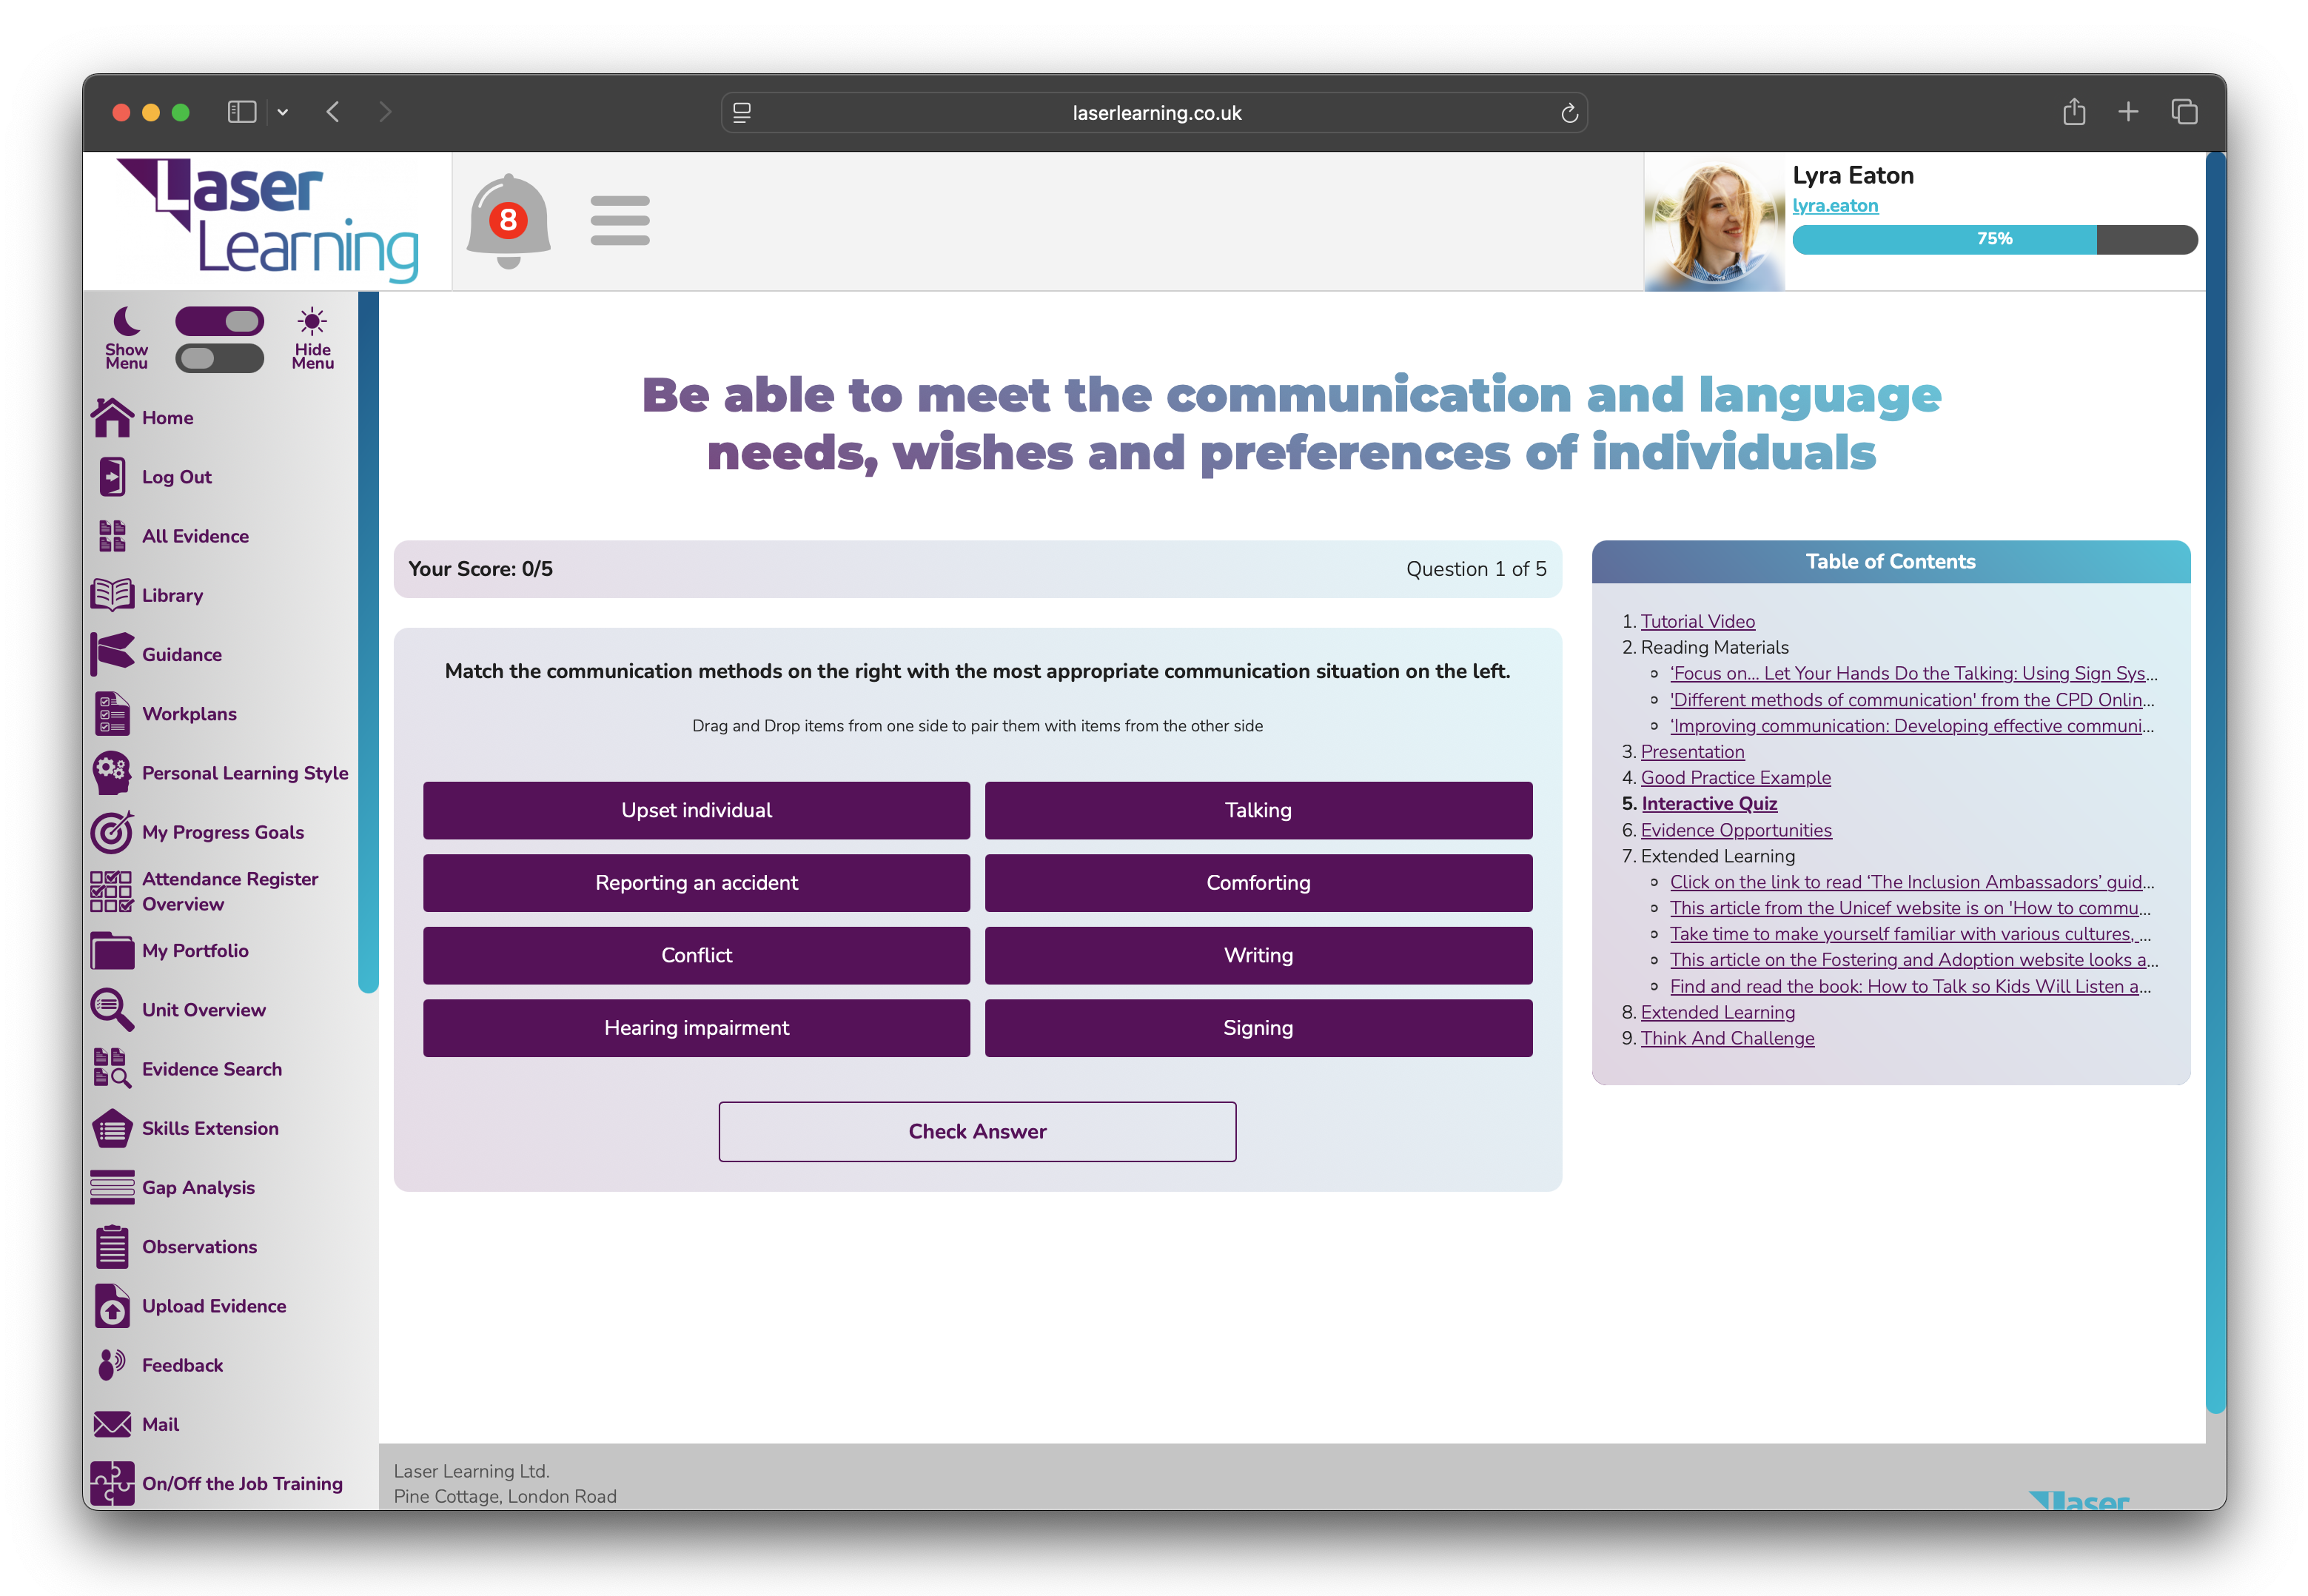Open Workplans from the sidebar menu
Image resolution: width=2308 pixels, height=1596 pixels.
189,713
